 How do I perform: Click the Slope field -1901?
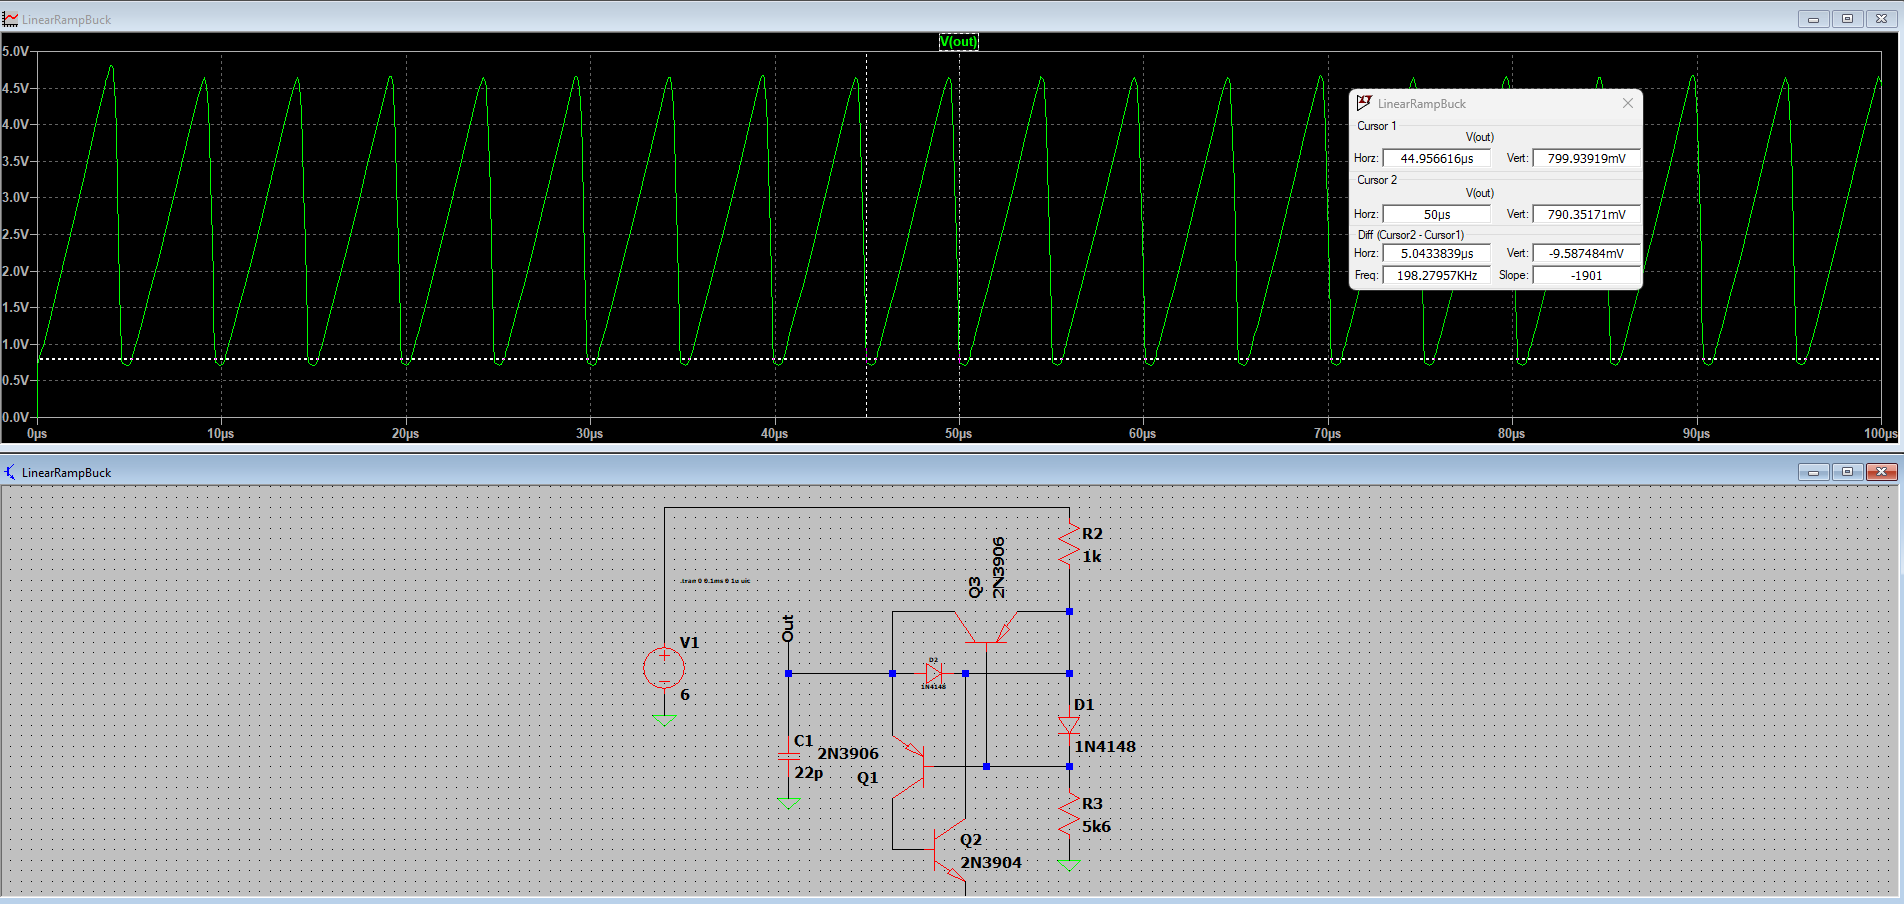(1586, 275)
